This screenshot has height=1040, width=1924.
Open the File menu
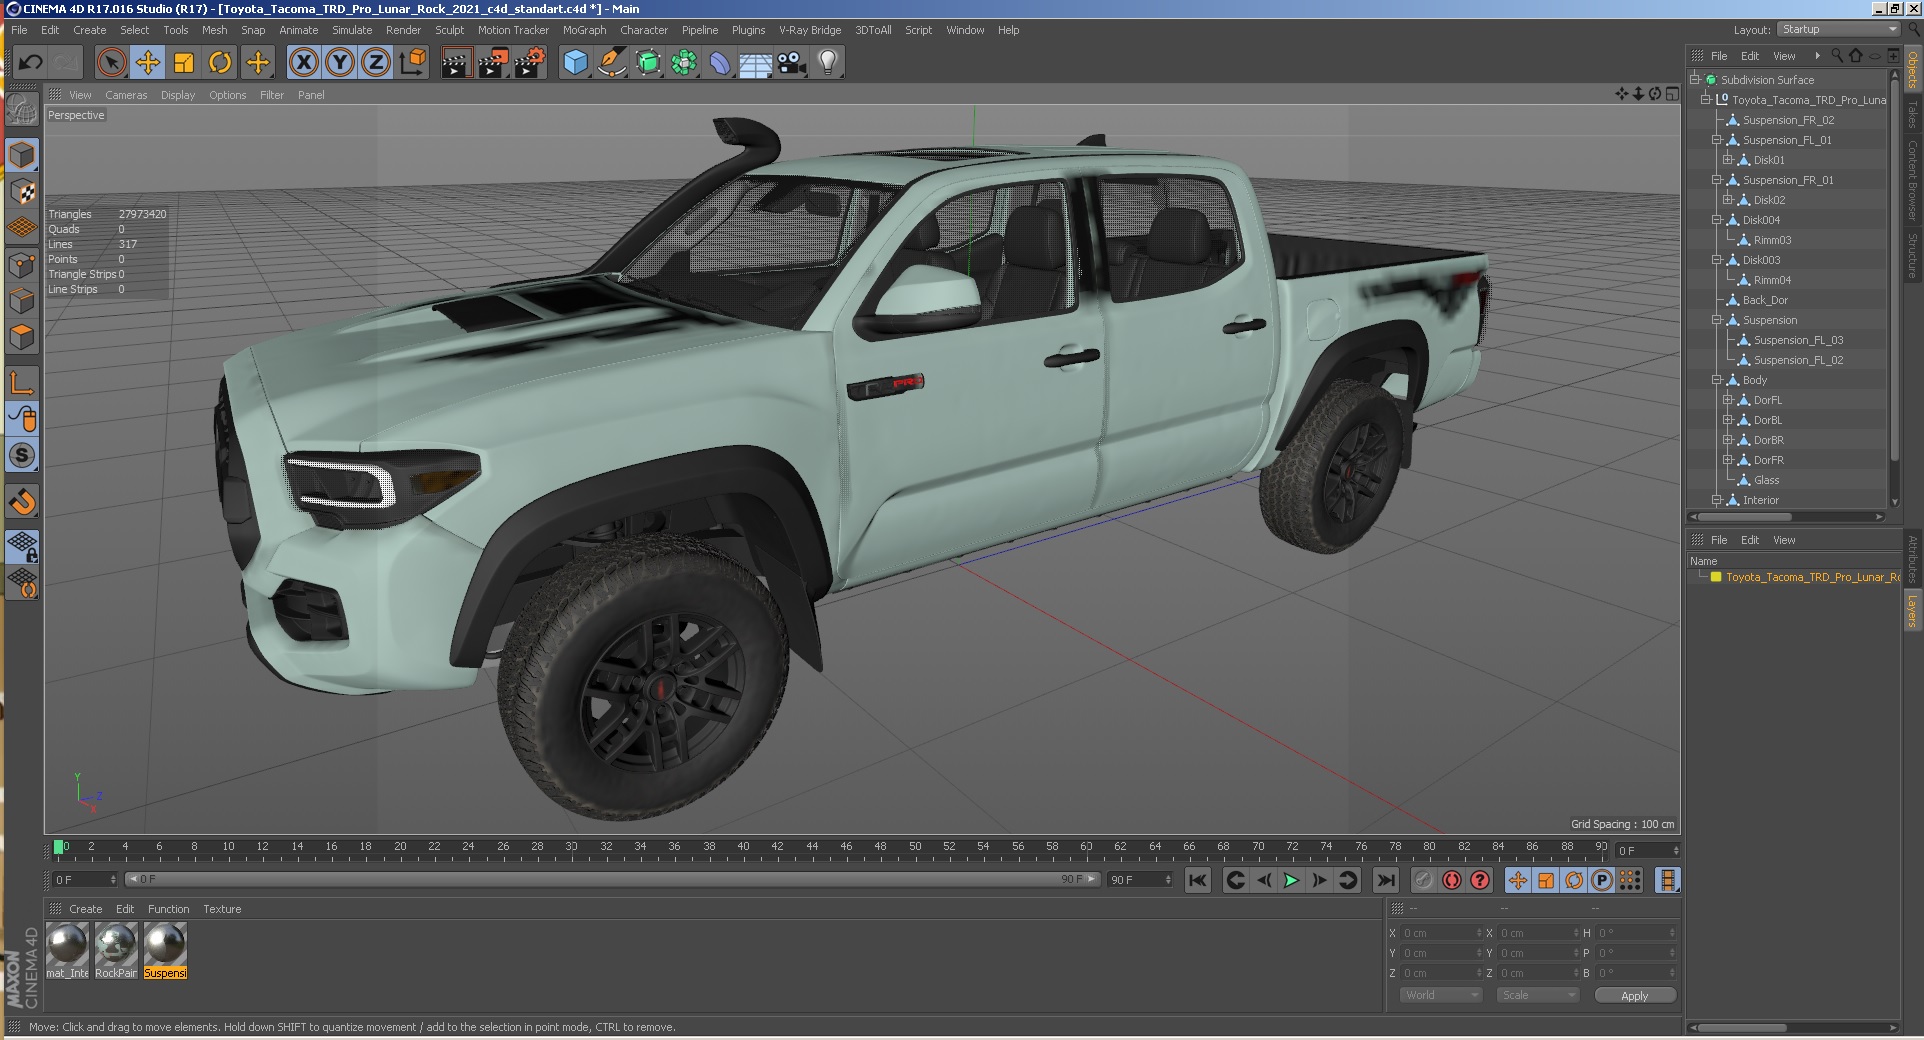19,30
